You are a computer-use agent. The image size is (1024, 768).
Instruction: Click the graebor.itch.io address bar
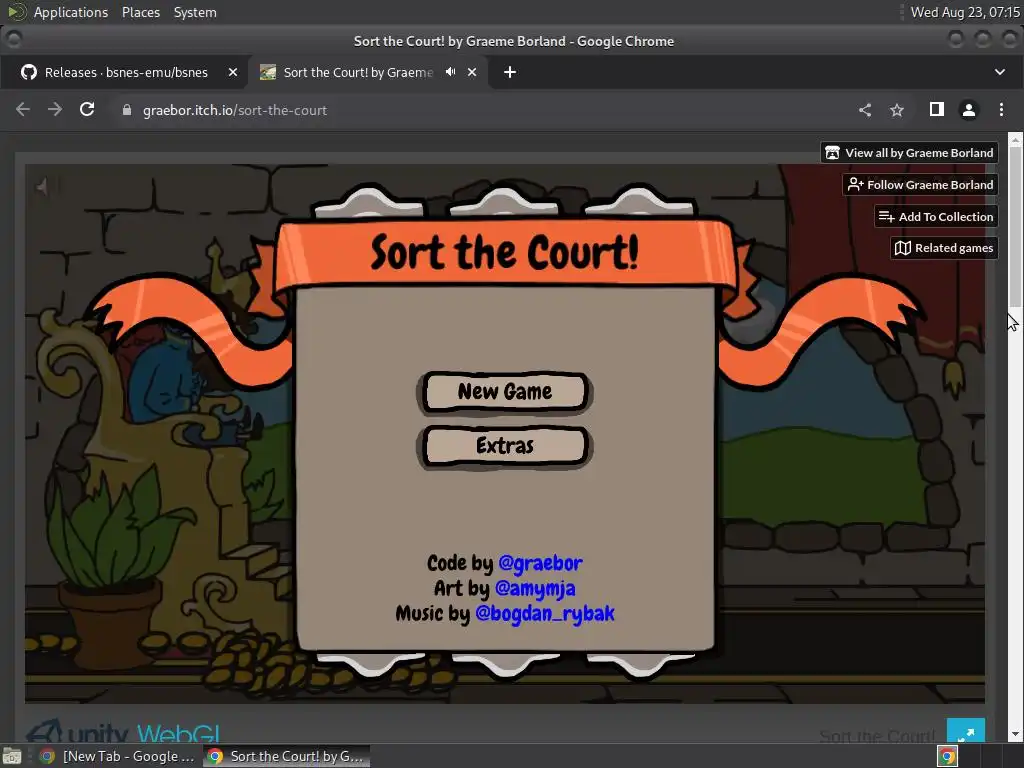coord(234,110)
